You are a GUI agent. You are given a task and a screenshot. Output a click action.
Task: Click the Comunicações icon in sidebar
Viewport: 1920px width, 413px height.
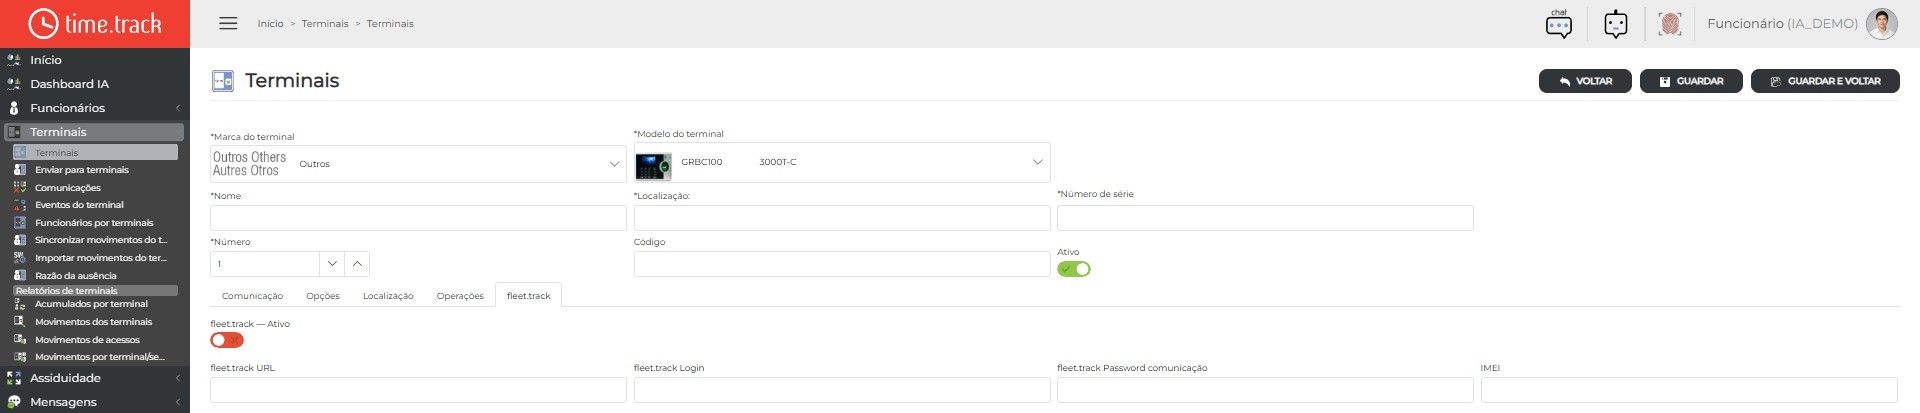coord(20,187)
